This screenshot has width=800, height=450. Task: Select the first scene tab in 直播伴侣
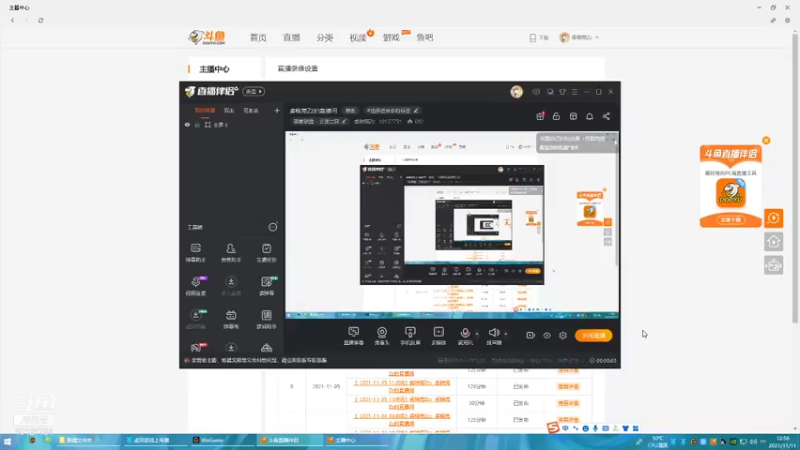pos(205,111)
